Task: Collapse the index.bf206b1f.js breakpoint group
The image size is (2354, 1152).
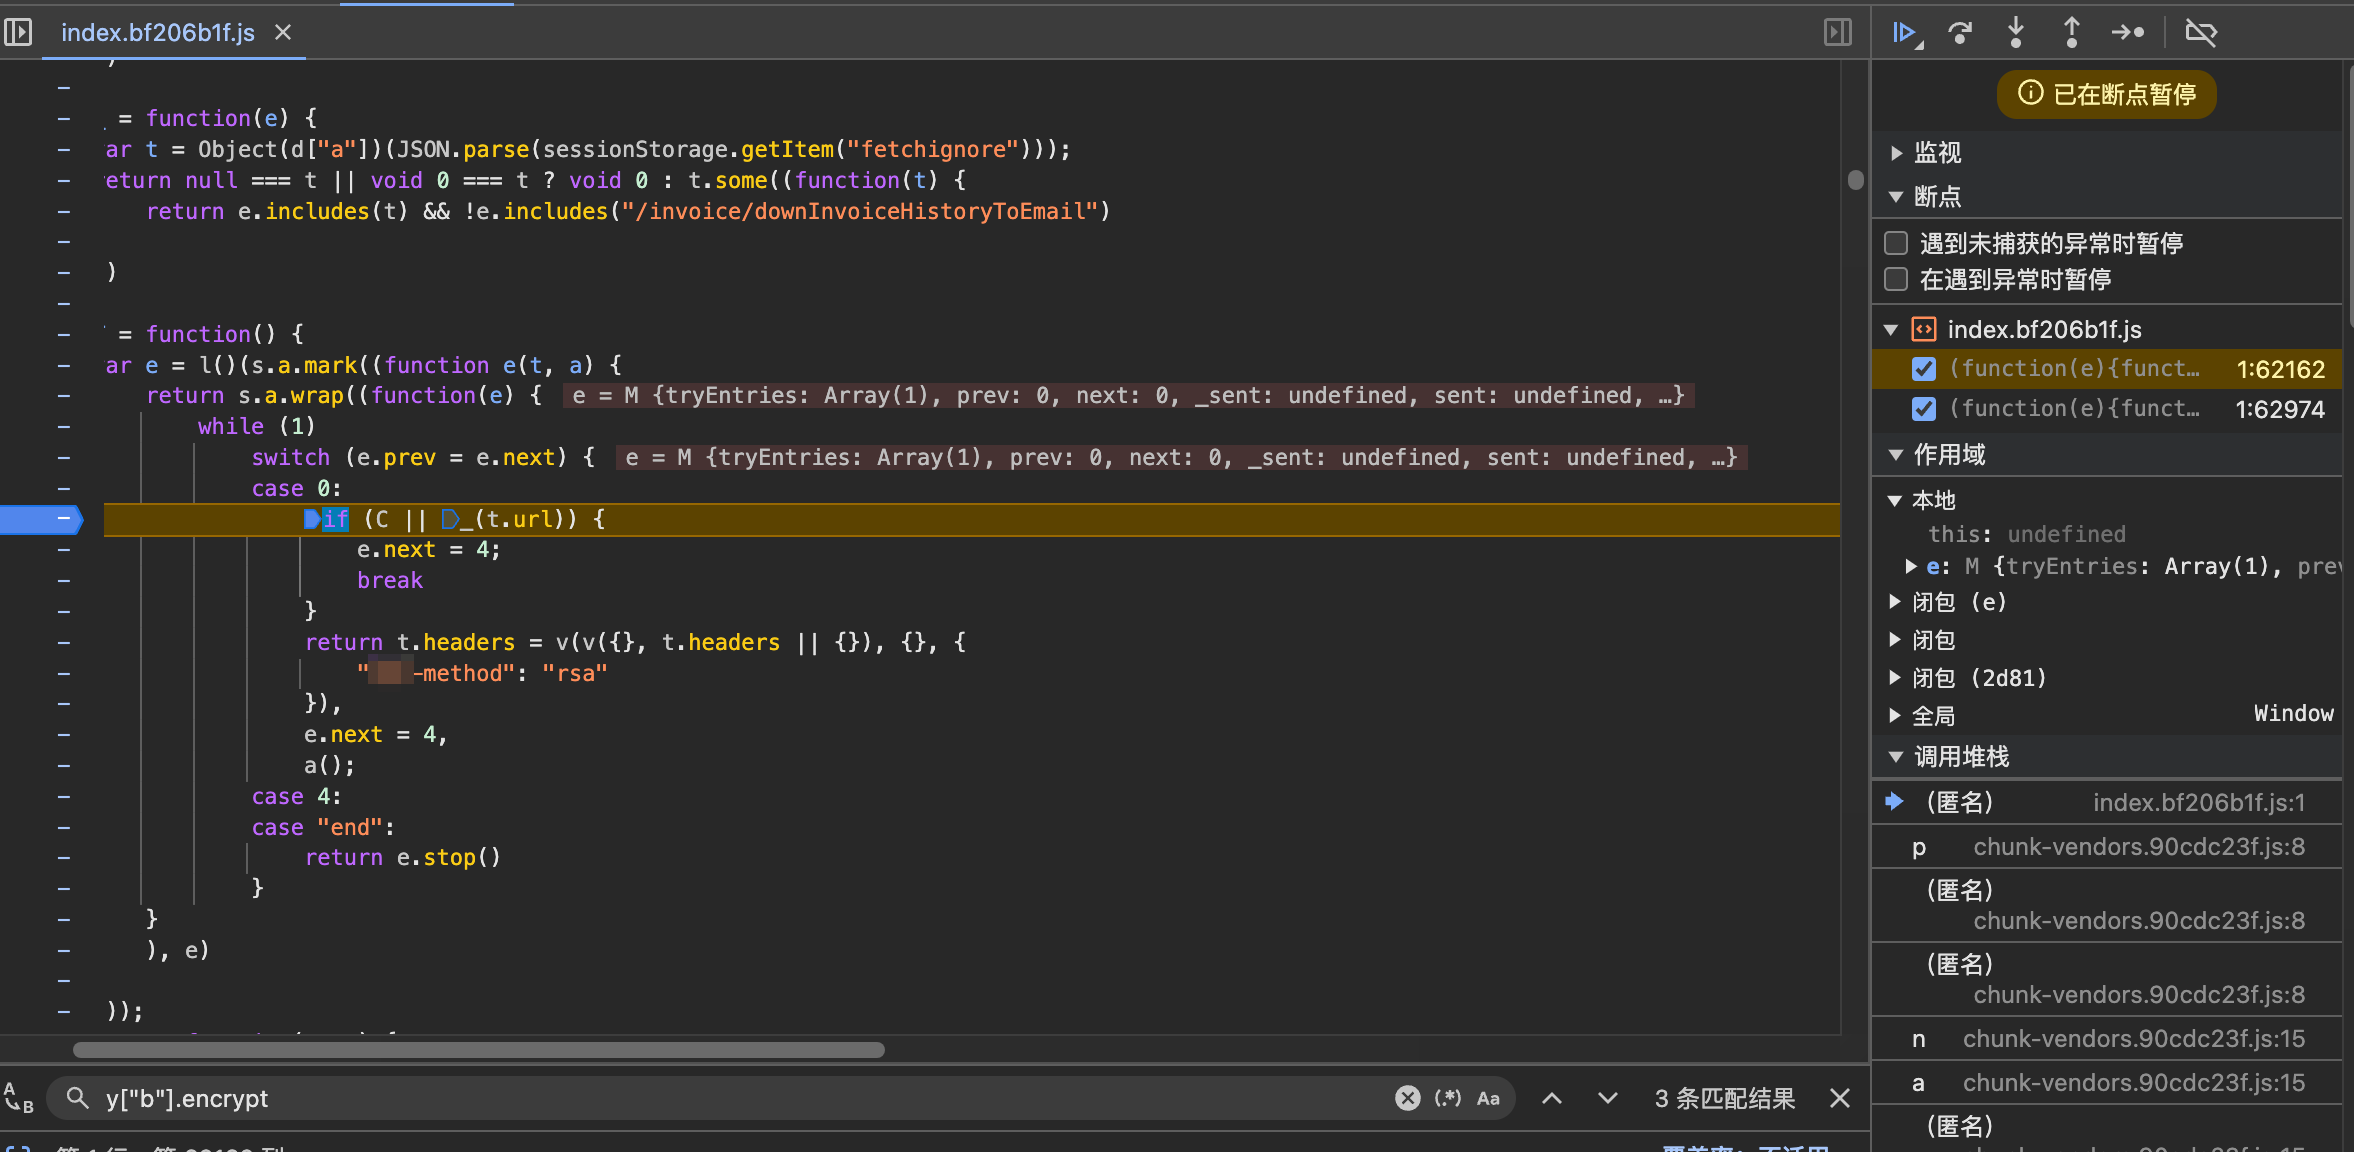Action: click(1891, 330)
